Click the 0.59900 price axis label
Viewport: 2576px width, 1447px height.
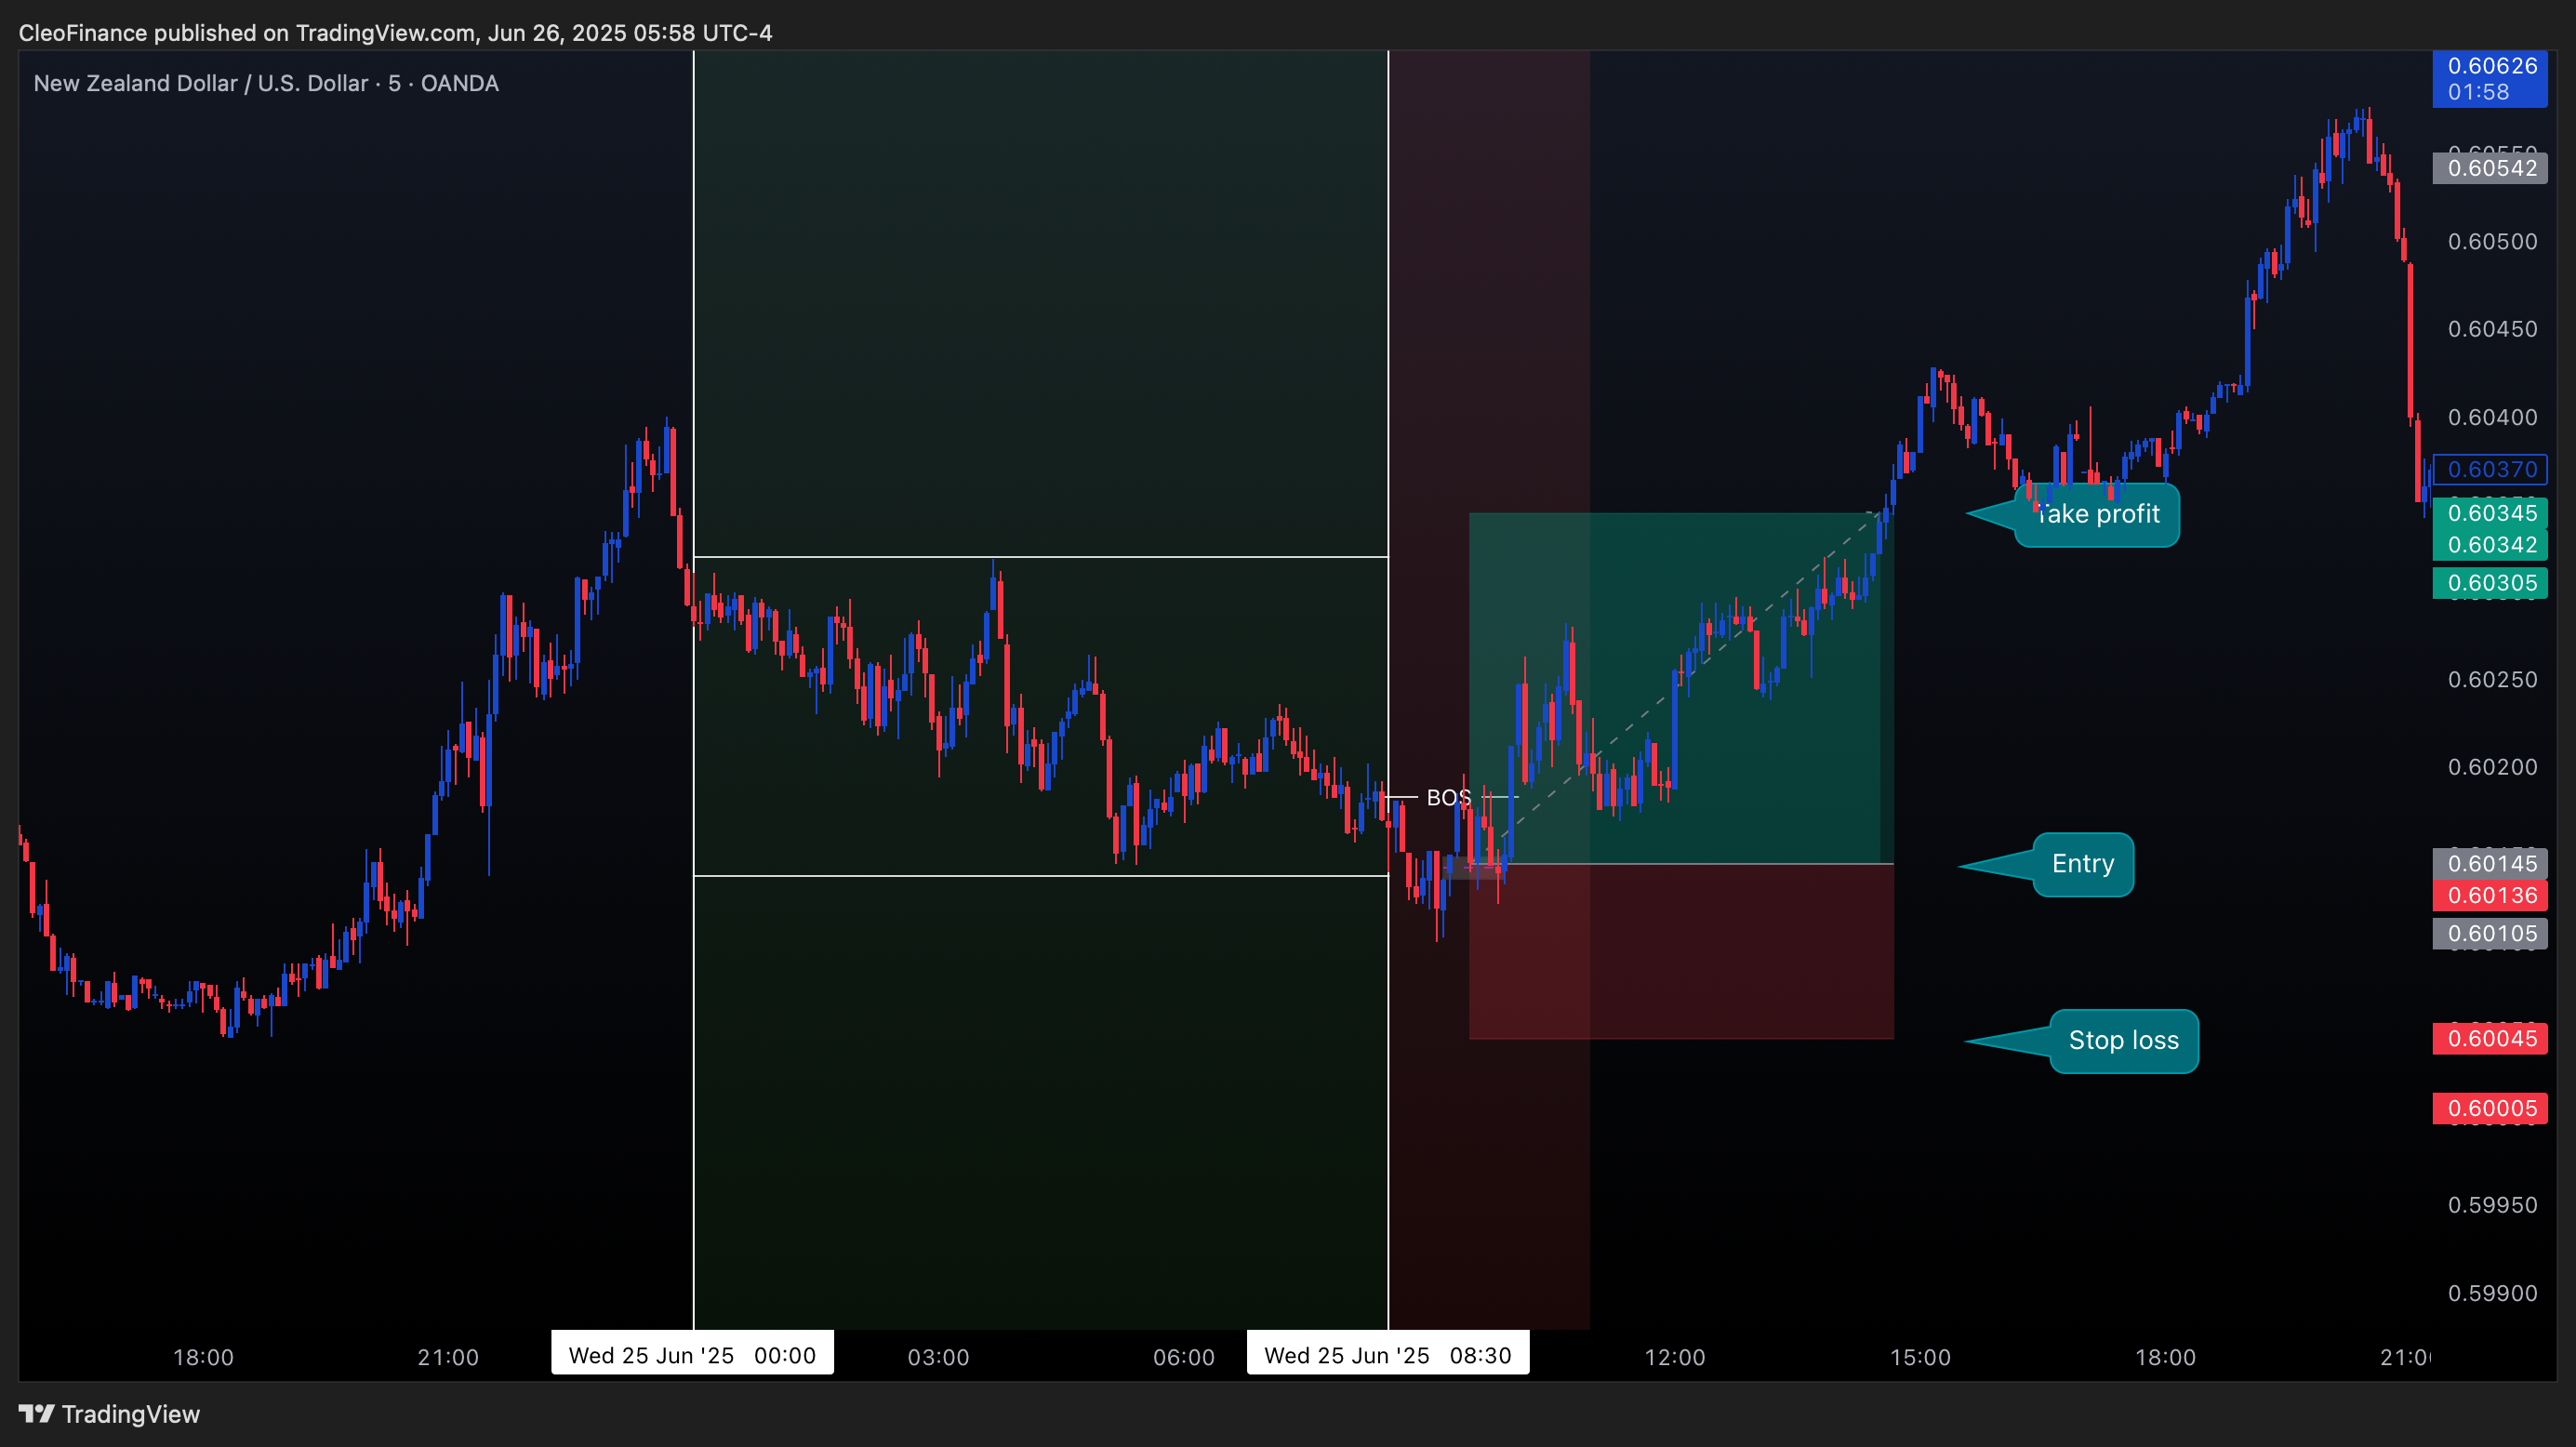click(x=2492, y=1293)
